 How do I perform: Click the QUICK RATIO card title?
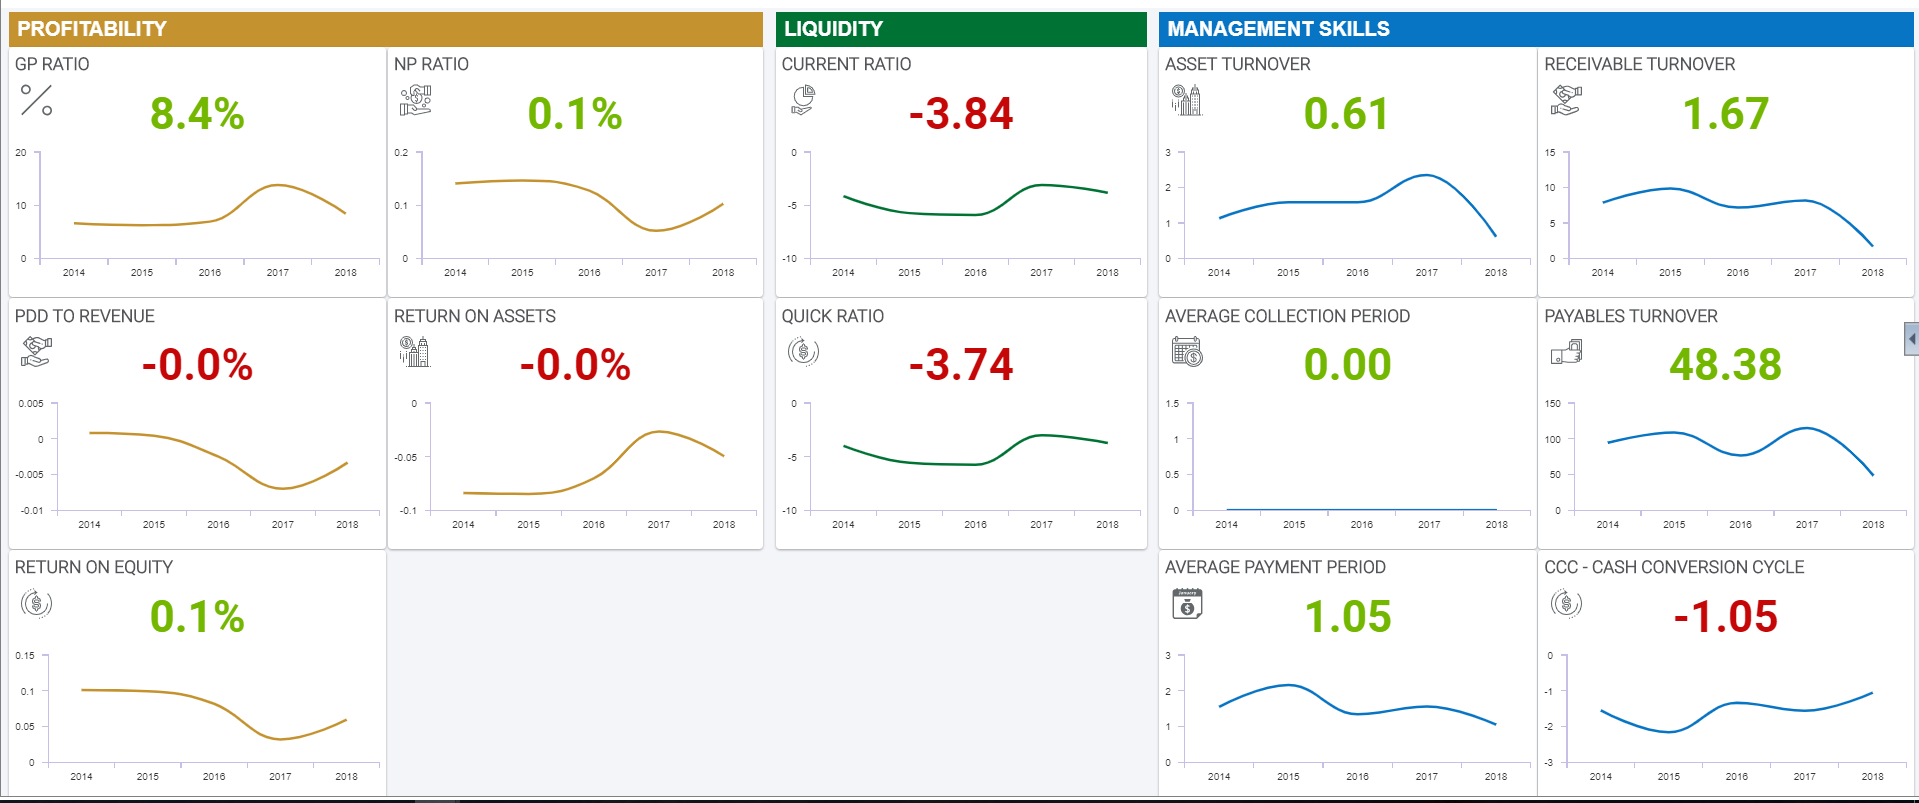point(833,316)
